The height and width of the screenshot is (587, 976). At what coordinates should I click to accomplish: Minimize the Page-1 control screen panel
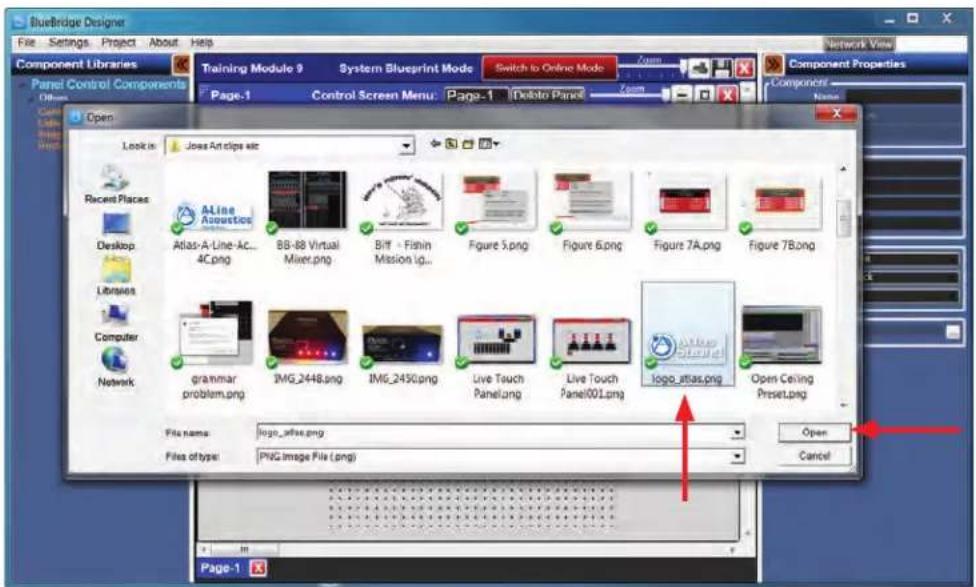point(683,95)
